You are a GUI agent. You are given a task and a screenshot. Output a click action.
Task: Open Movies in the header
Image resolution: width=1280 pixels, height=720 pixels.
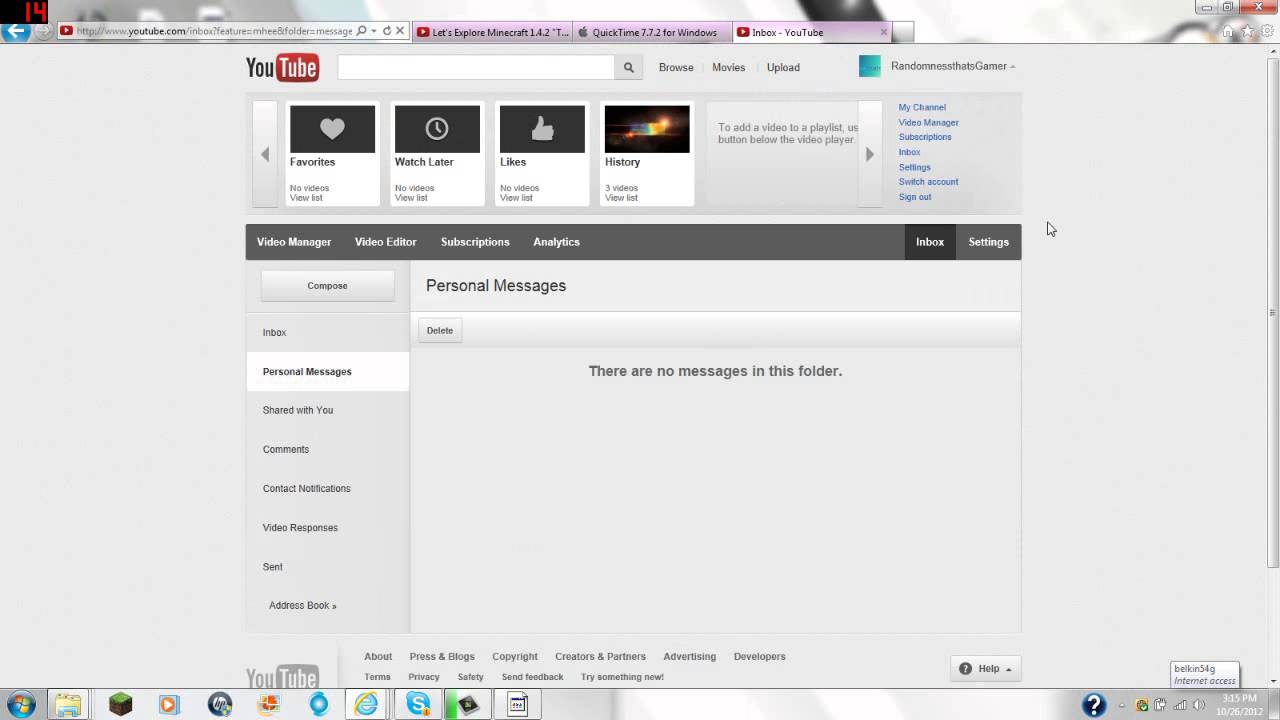tap(728, 67)
